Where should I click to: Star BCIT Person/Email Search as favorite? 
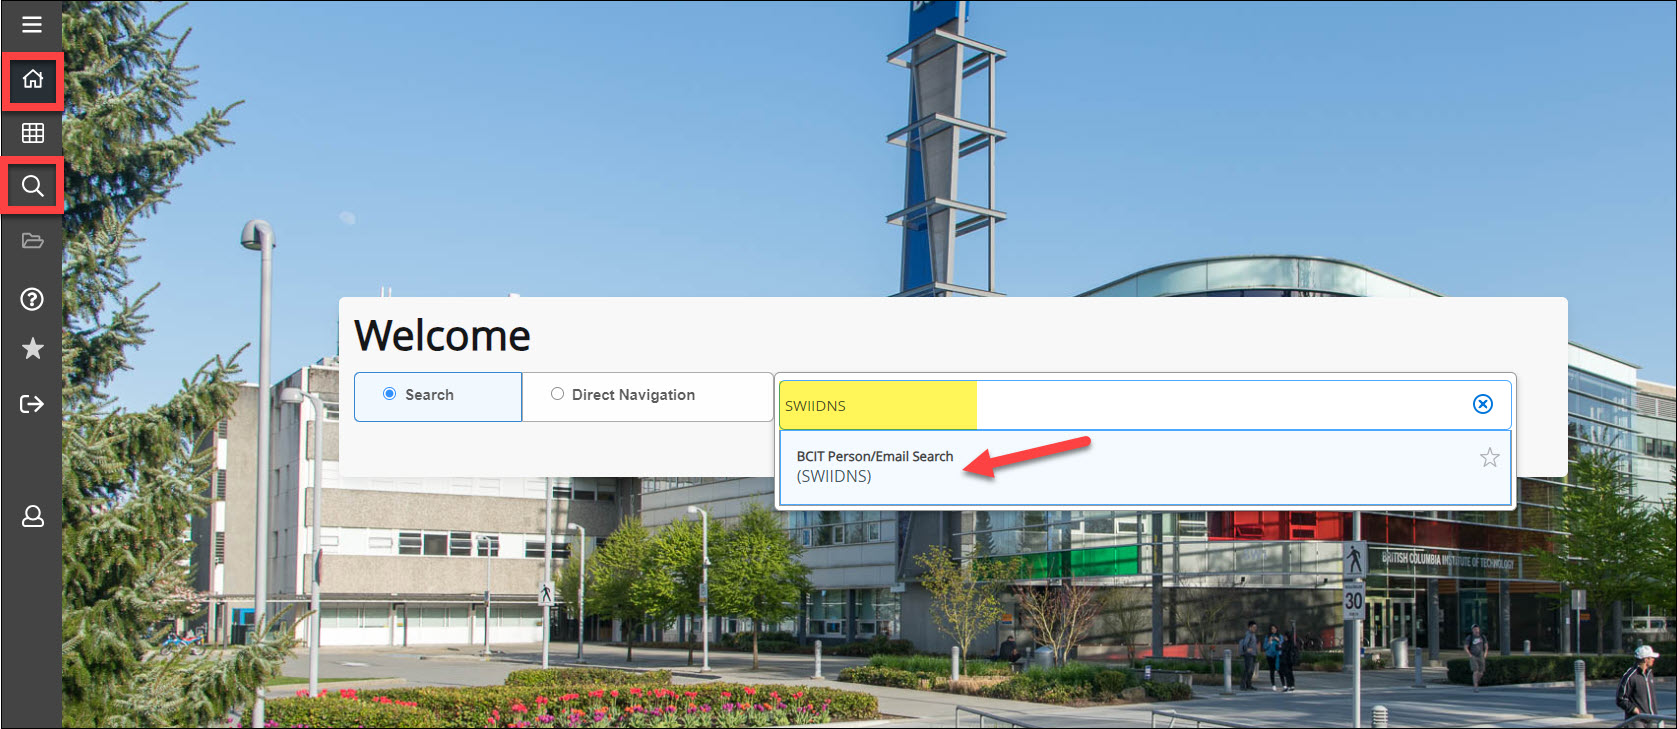[x=1490, y=458]
